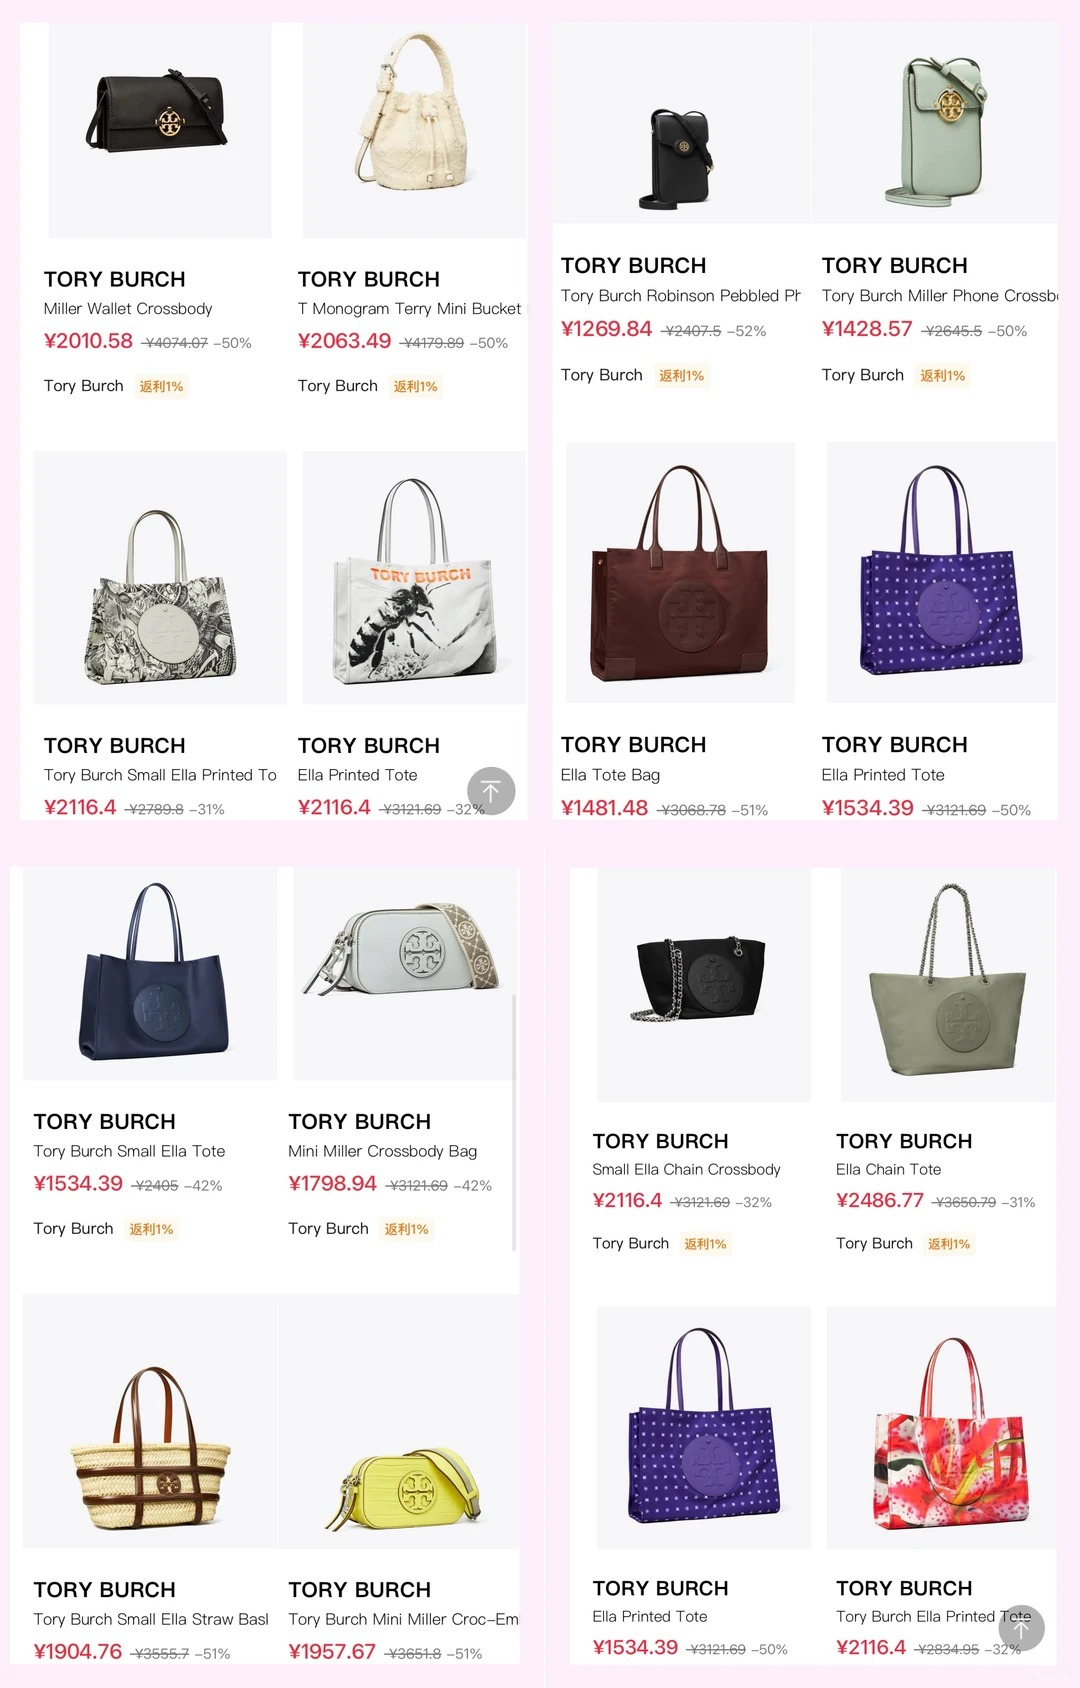Open the Miller Wallet Crossbody product image
This screenshot has width=1080, height=1688.
tap(160, 130)
